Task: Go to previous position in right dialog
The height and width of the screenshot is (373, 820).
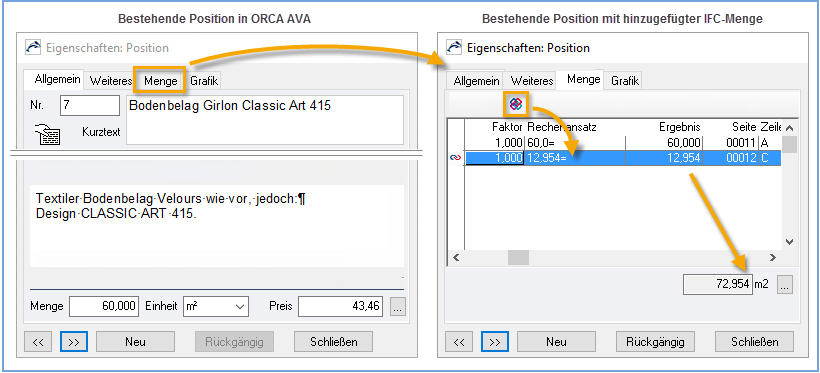Action: (459, 342)
